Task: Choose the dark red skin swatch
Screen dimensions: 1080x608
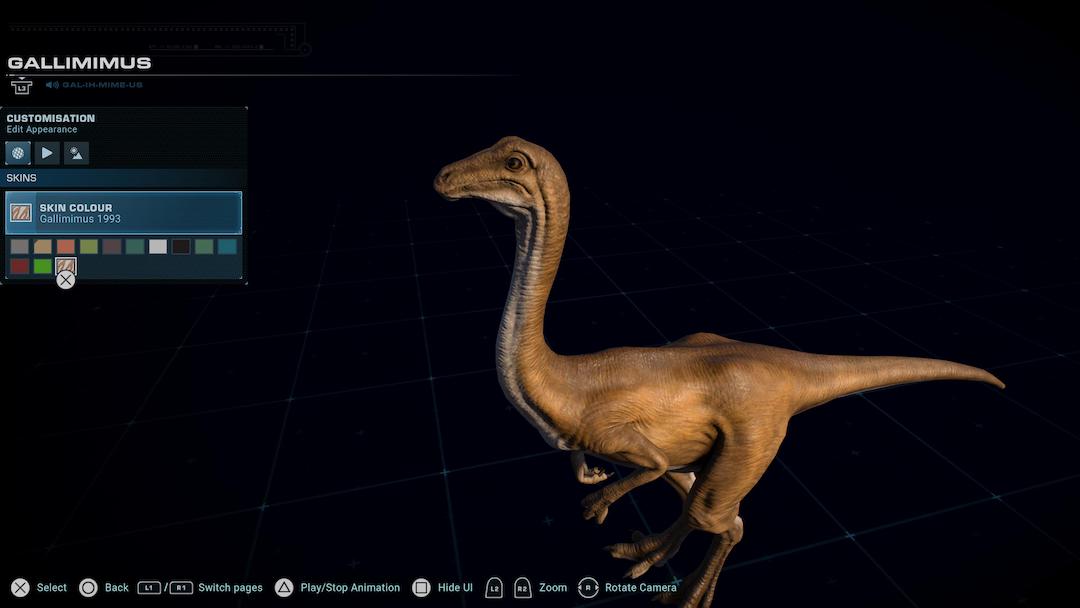Action: (x=19, y=266)
